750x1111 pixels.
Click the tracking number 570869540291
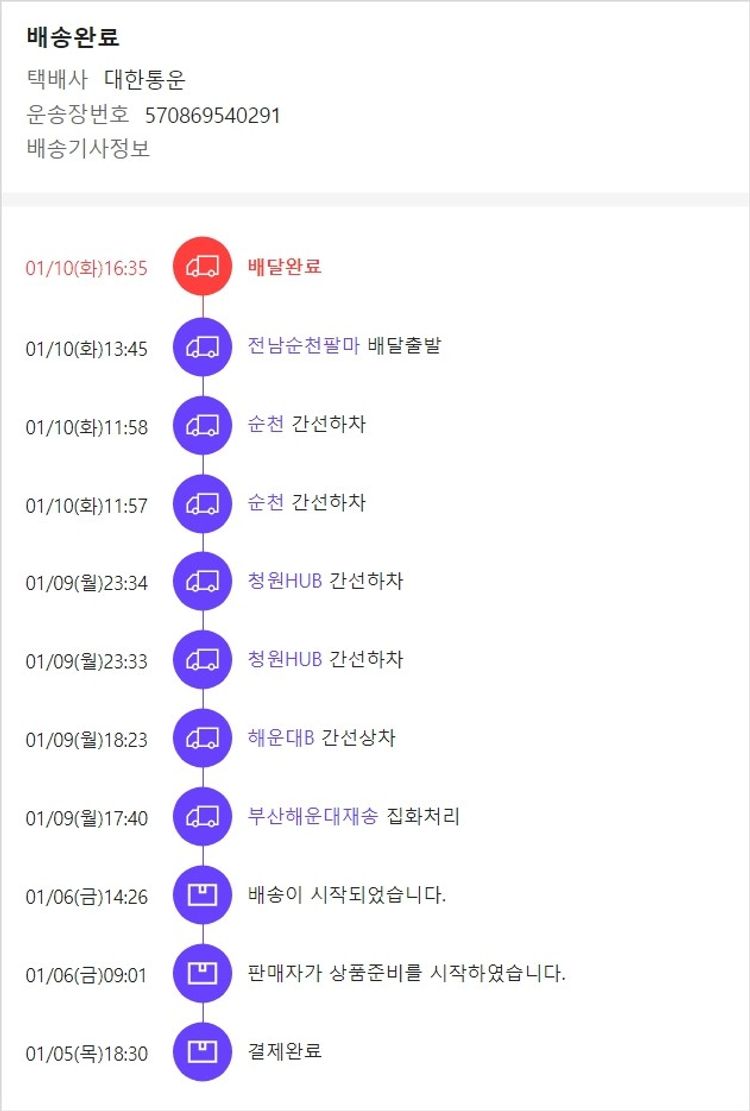[212, 115]
